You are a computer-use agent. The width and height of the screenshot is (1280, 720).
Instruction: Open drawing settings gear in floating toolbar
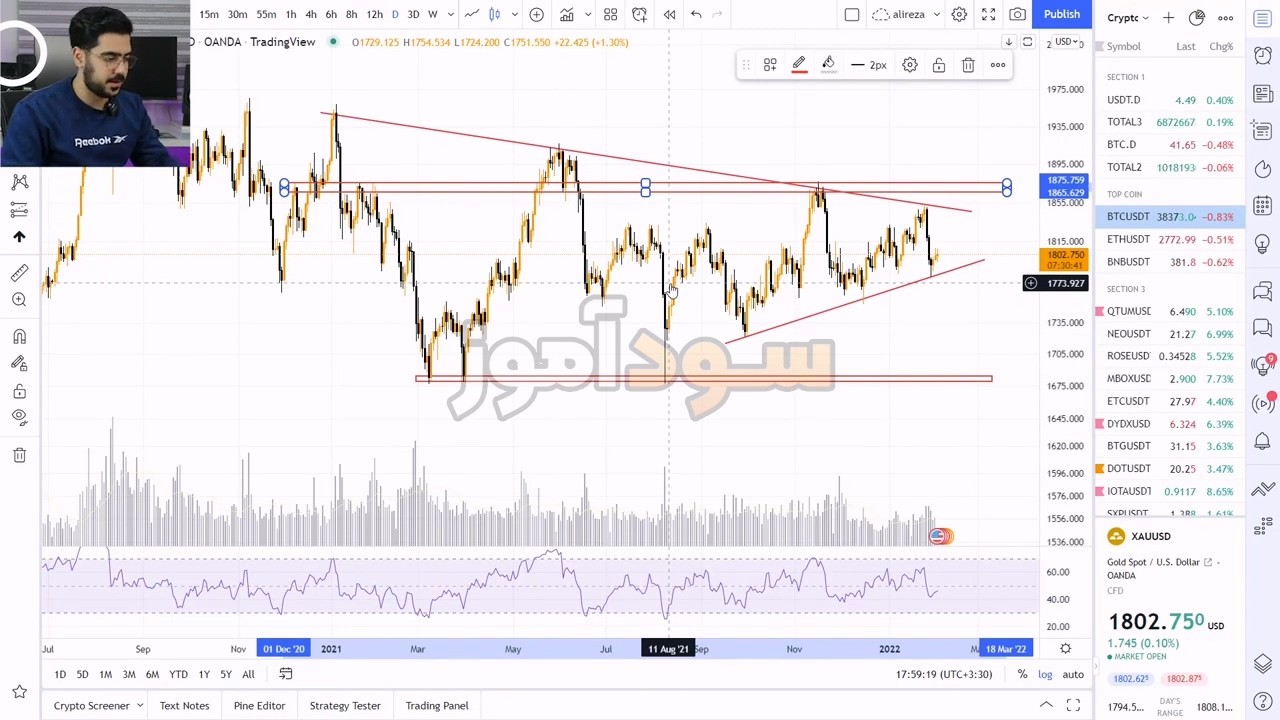(910, 65)
